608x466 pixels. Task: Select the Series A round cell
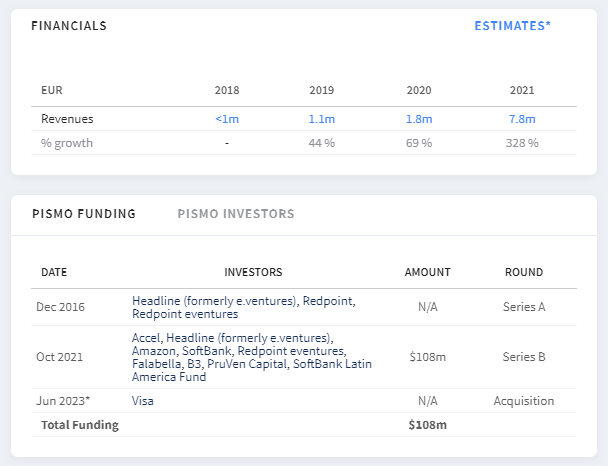[524, 307]
